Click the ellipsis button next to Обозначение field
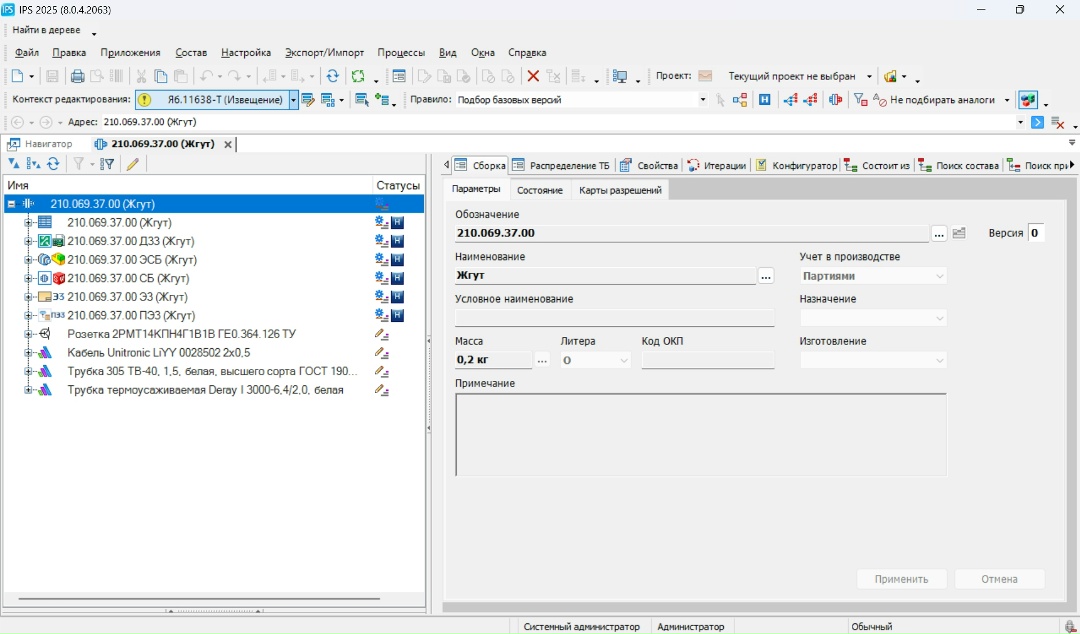 [939, 233]
